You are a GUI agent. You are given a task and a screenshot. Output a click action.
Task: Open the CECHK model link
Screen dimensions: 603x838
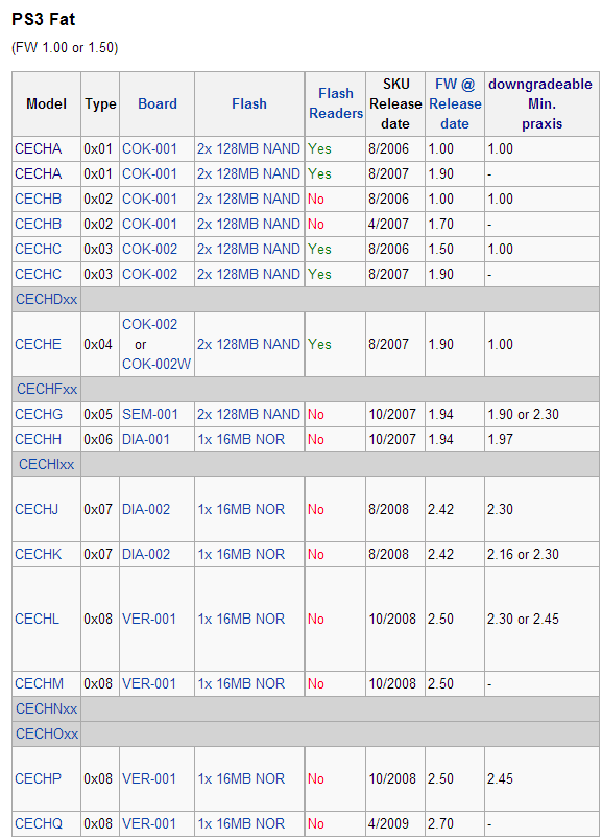38,554
